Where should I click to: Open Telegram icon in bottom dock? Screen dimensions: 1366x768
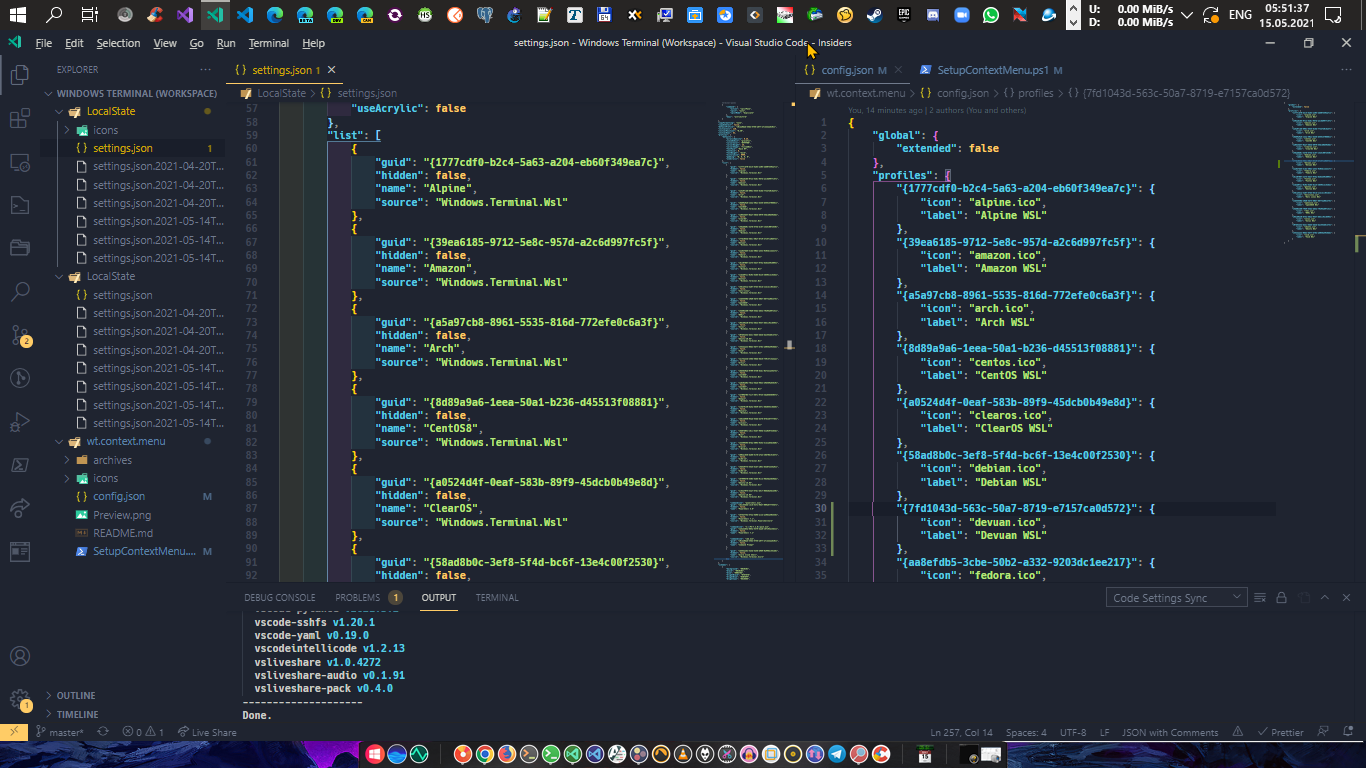point(837,754)
